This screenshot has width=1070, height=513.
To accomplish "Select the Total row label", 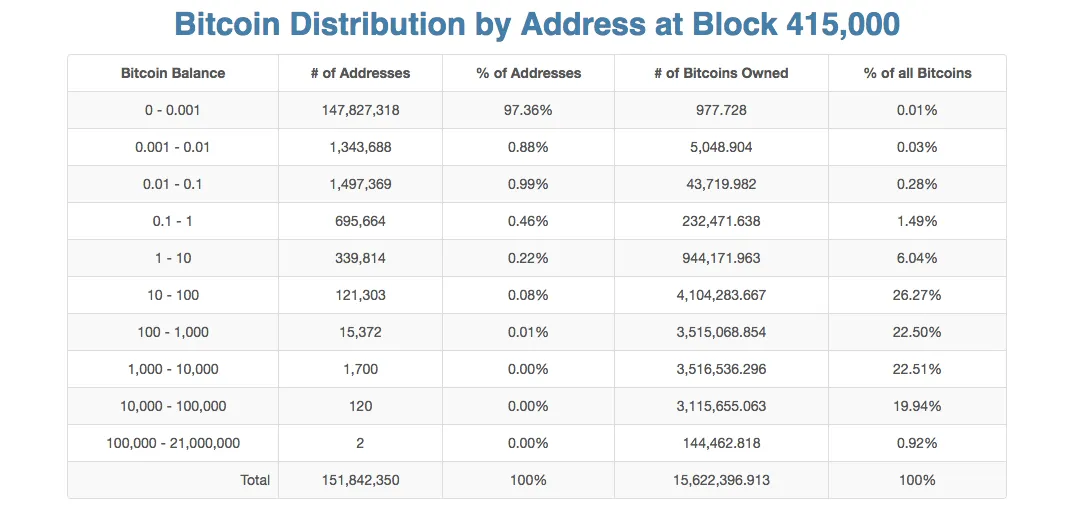I will (x=255, y=480).
